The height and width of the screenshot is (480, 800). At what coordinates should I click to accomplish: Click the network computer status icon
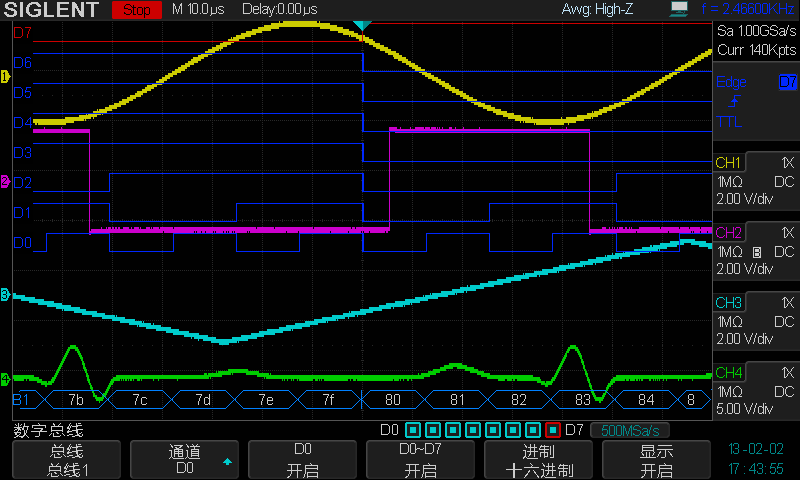(680, 10)
